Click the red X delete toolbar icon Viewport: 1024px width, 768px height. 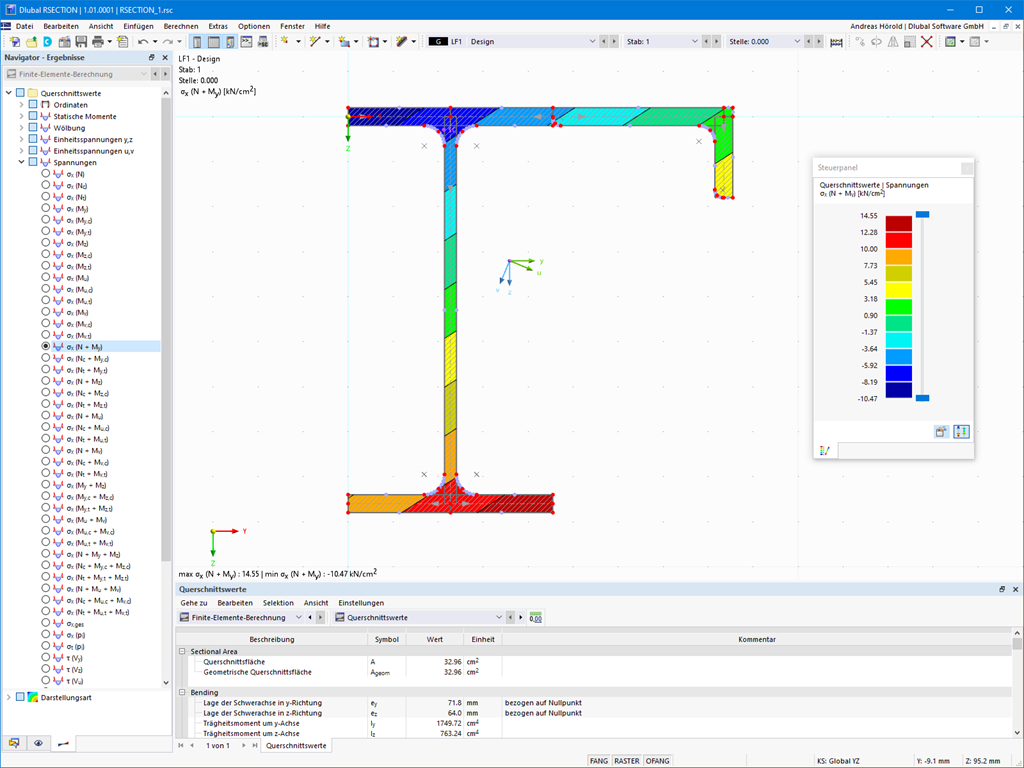click(926, 42)
